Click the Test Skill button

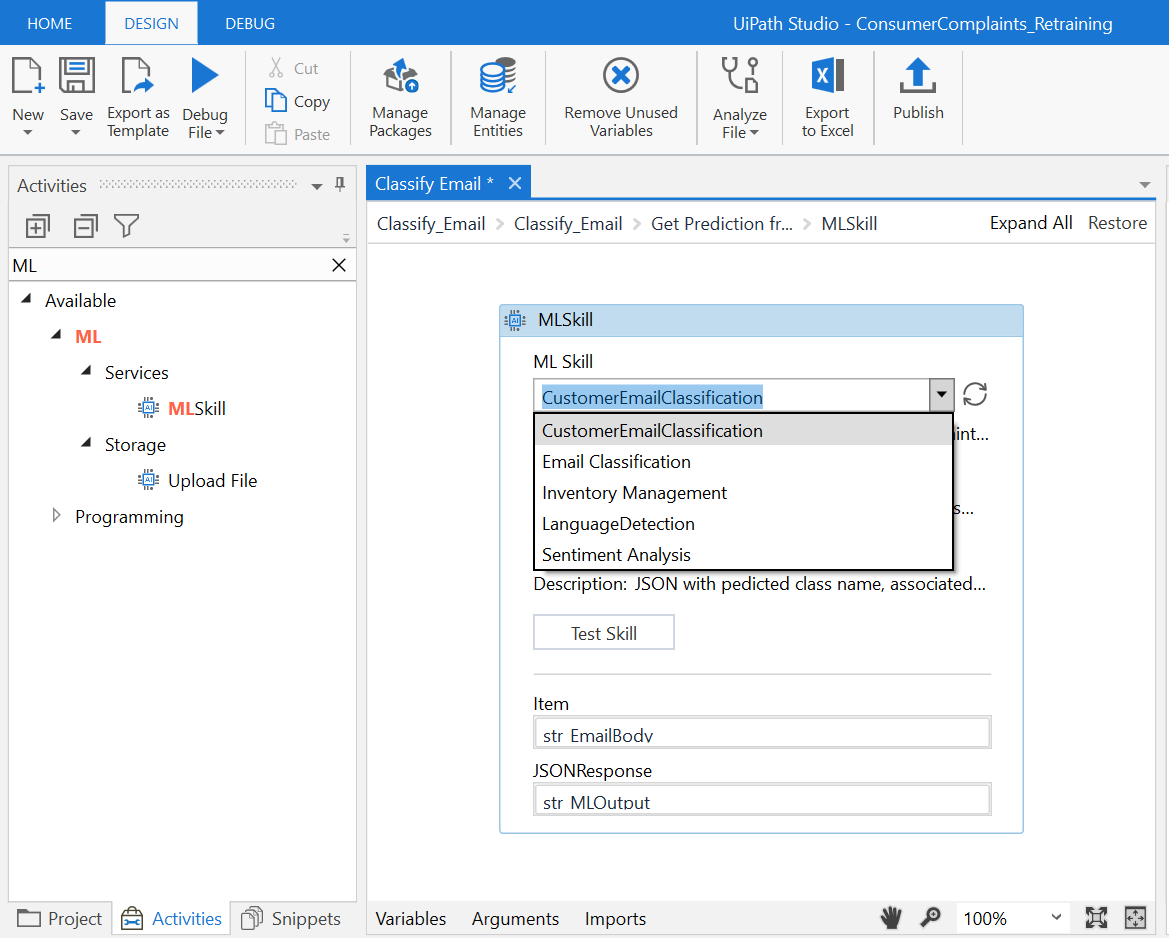(x=604, y=632)
